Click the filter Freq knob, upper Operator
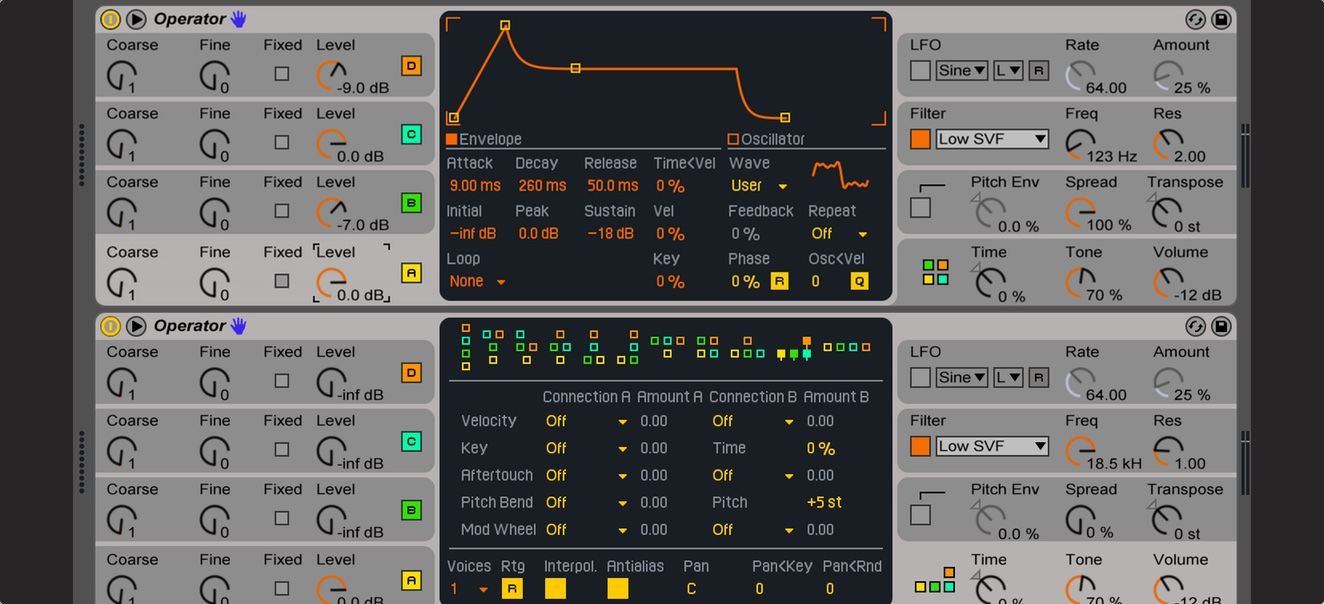The width and height of the screenshot is (1324, 604). pos(1080,144)
